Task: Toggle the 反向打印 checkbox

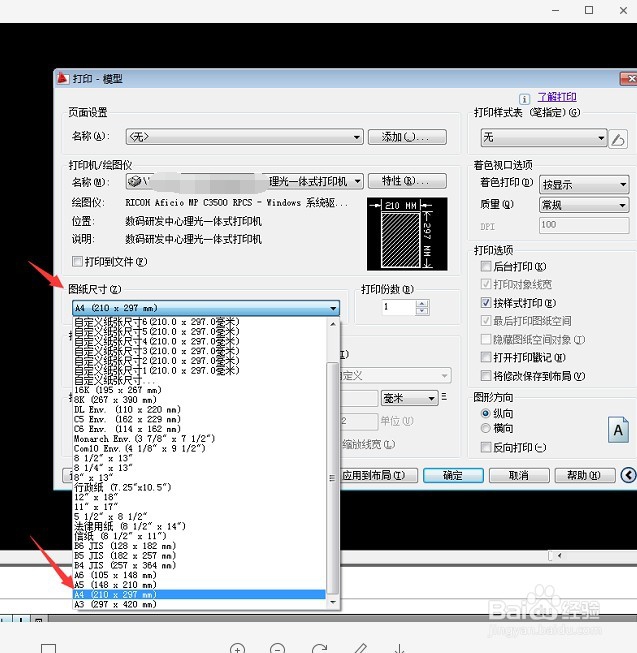Action: 485,447
